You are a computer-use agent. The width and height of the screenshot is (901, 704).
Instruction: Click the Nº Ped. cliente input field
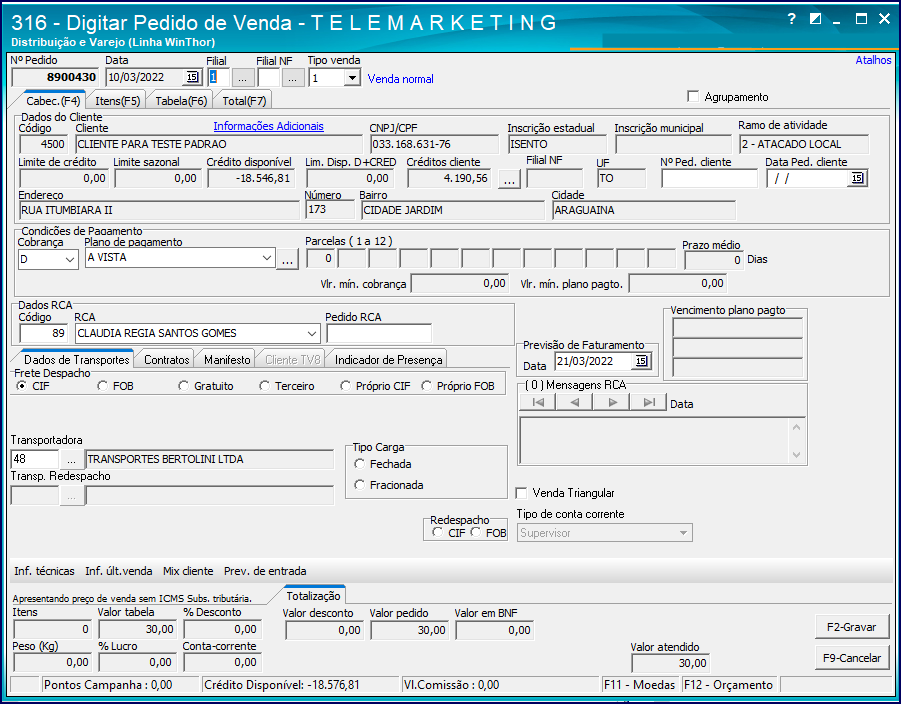point(709,179)
